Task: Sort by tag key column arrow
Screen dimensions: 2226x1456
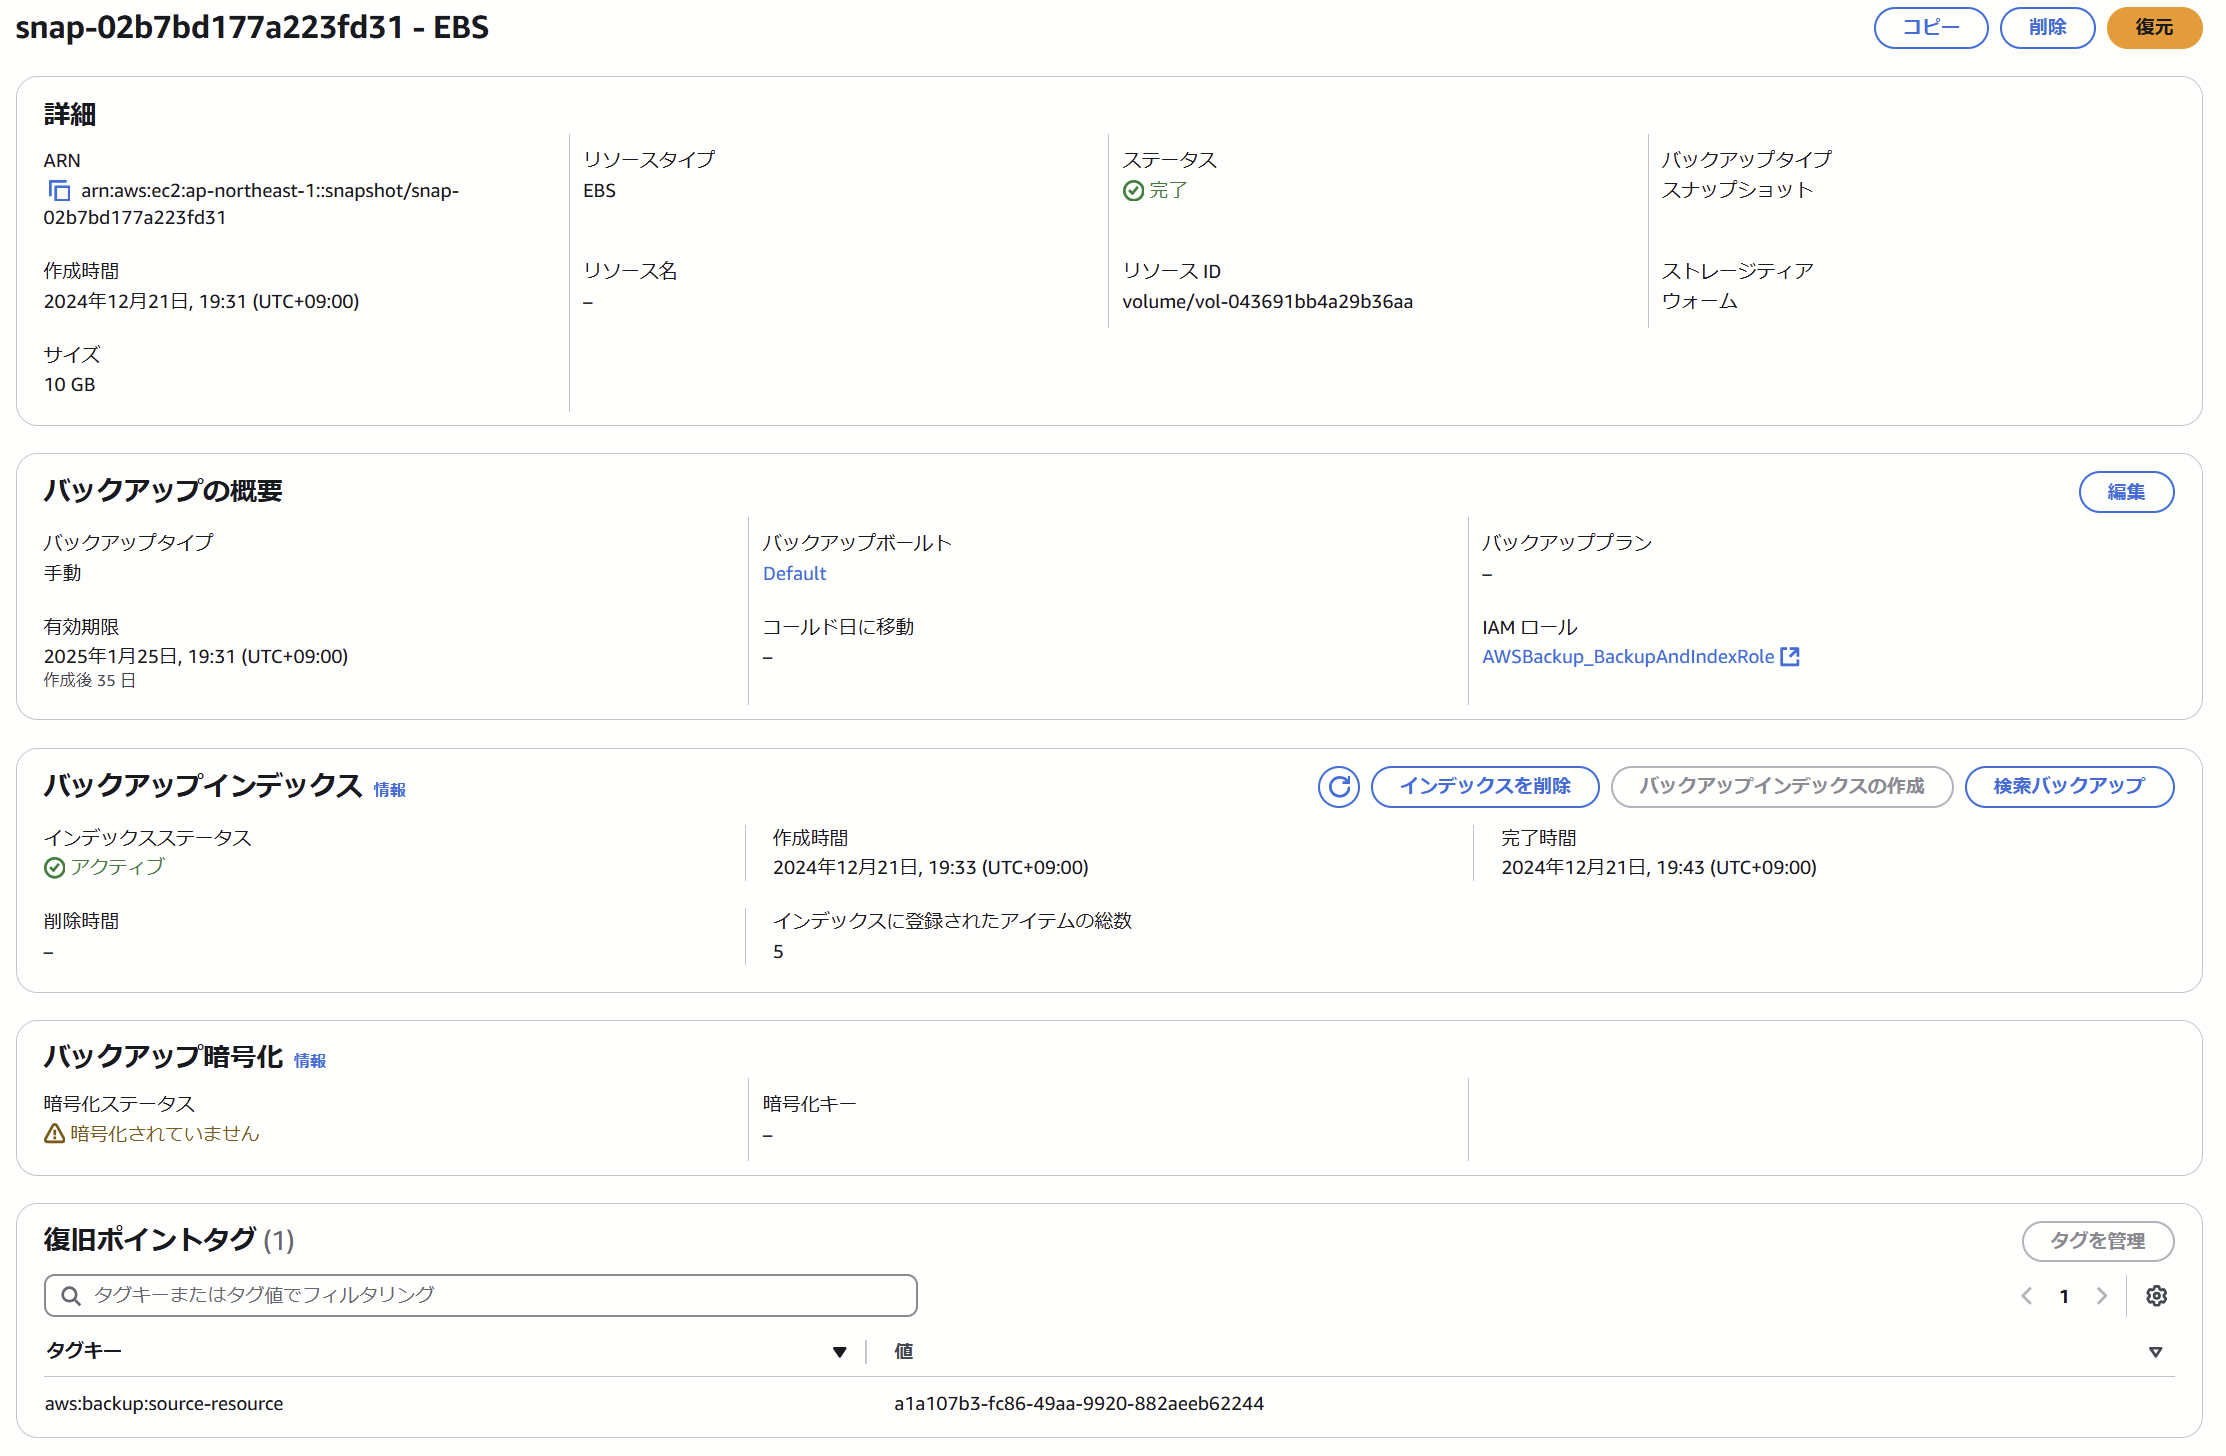Action: (839, 1352)
